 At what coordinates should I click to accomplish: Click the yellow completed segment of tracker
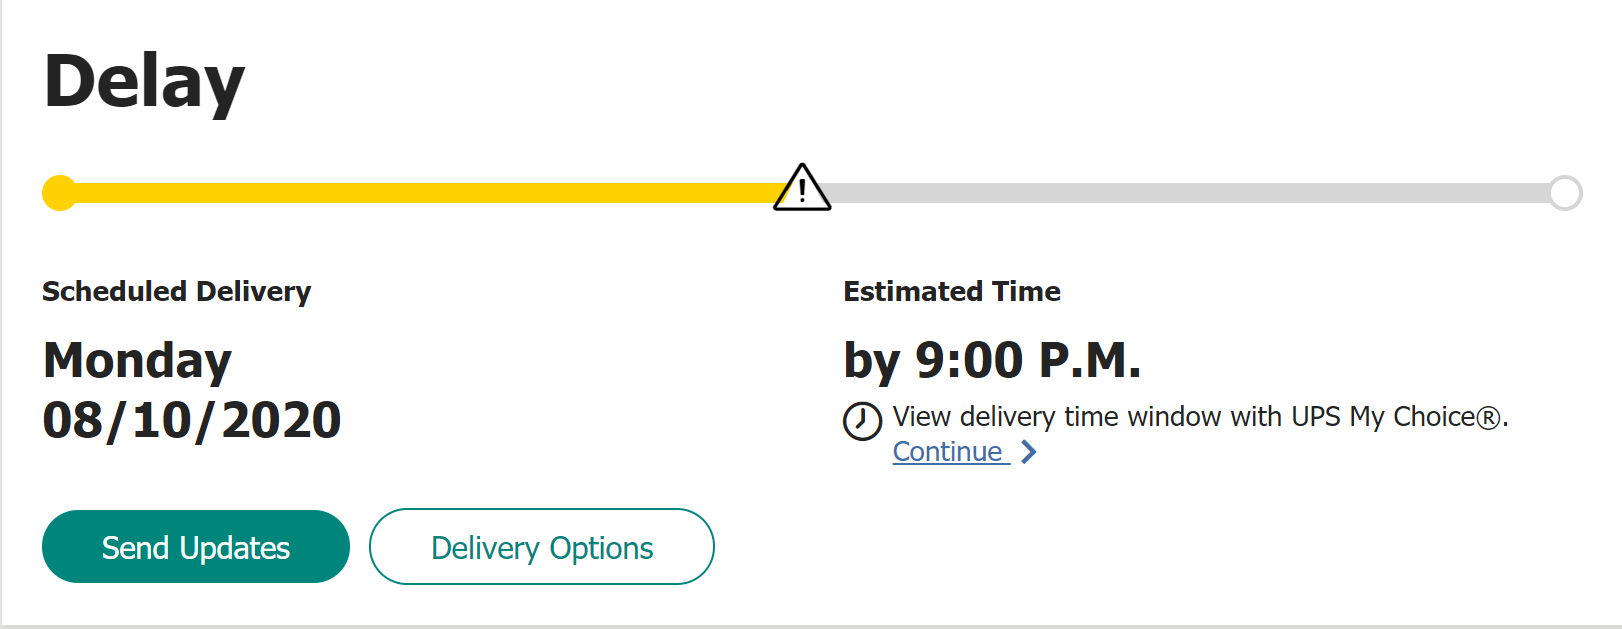click(420, 193)
